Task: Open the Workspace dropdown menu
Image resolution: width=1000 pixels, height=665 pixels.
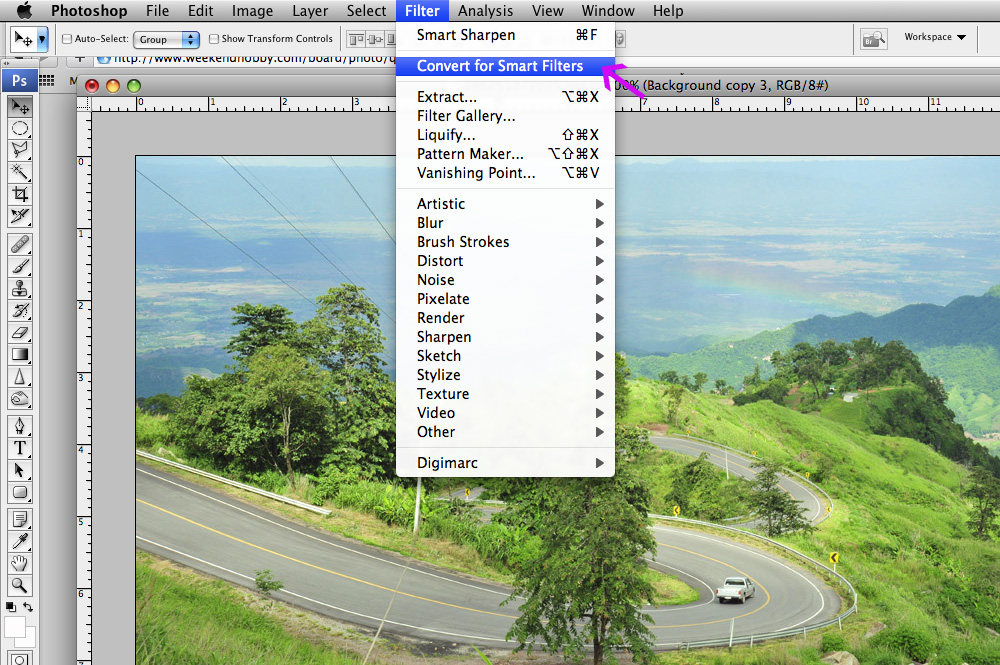Action: tap(935, 38)
